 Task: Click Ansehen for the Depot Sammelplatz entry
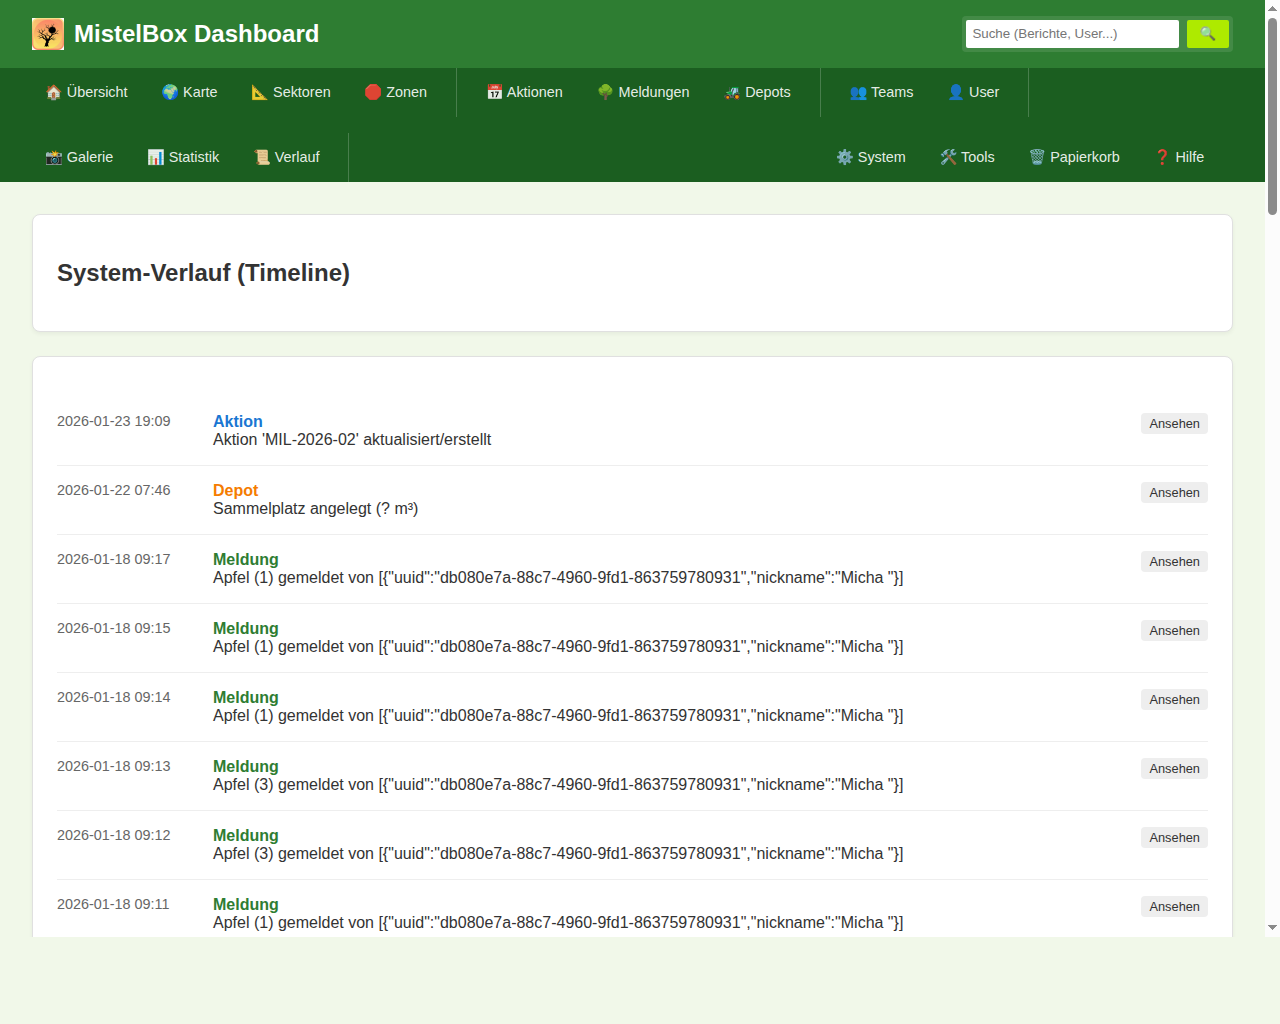[1174, 493]
